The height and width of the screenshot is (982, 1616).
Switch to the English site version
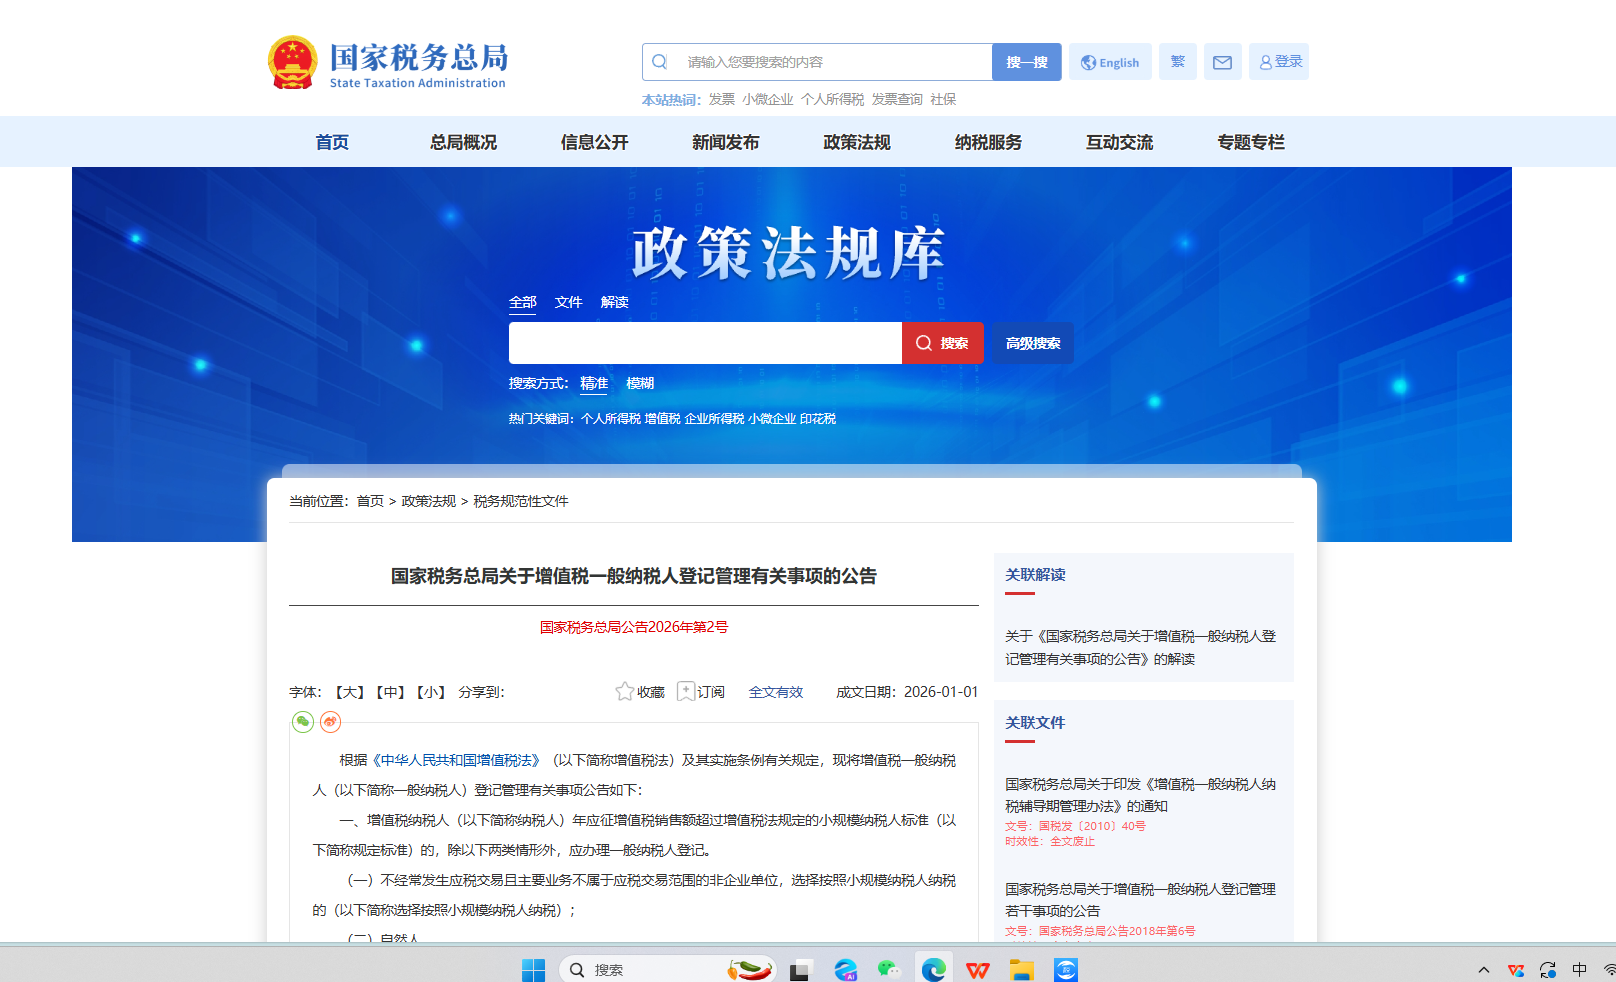click(x=1110, y=62)
